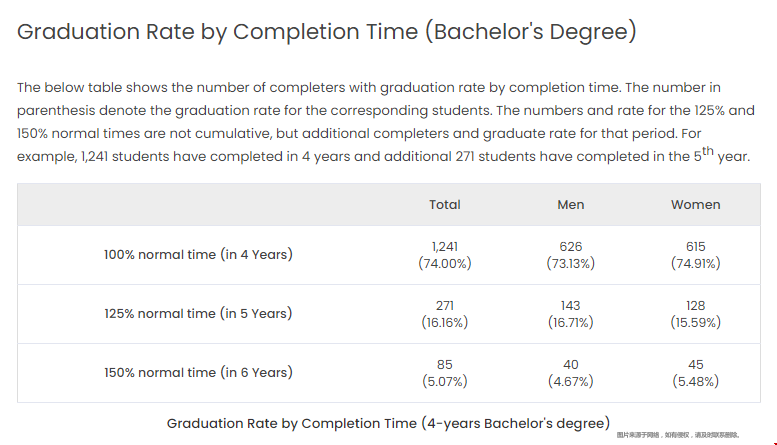Select the Men column header
The width and height of the screenshot is (777, 445).
tap(571, 204)
